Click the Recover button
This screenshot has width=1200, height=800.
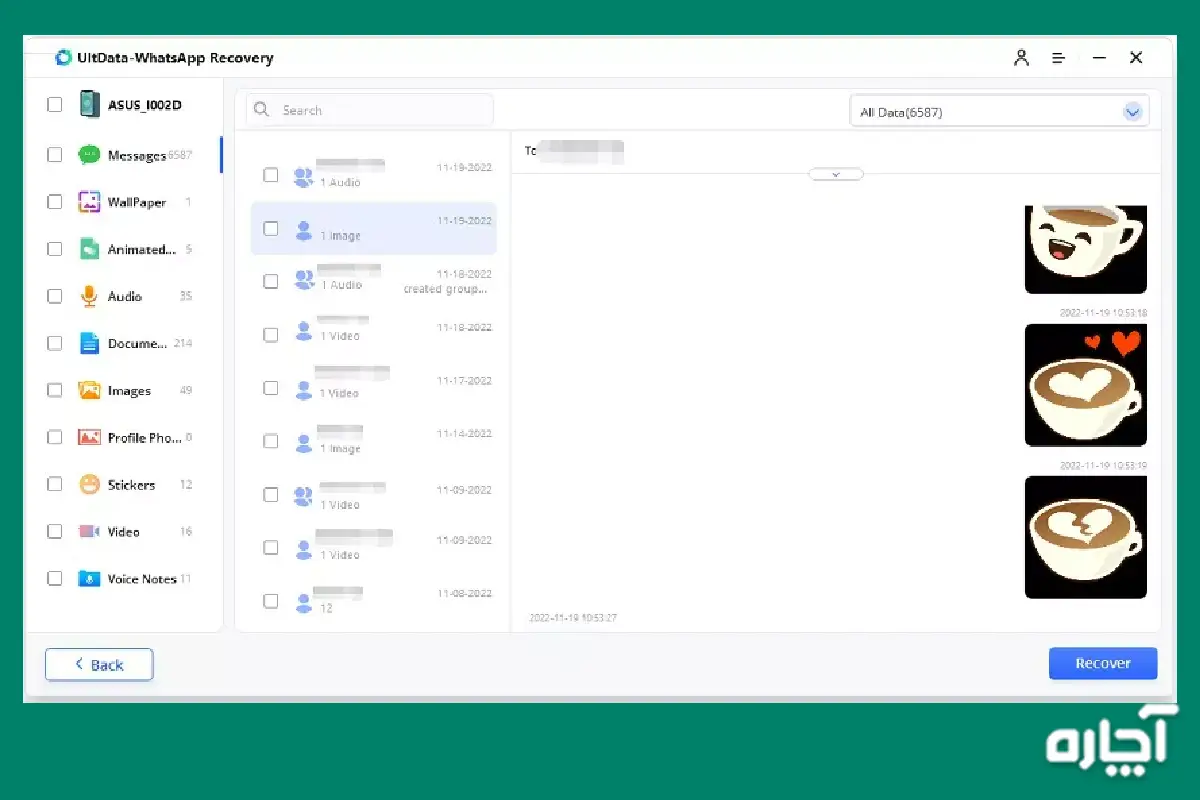coord(1102,663)
